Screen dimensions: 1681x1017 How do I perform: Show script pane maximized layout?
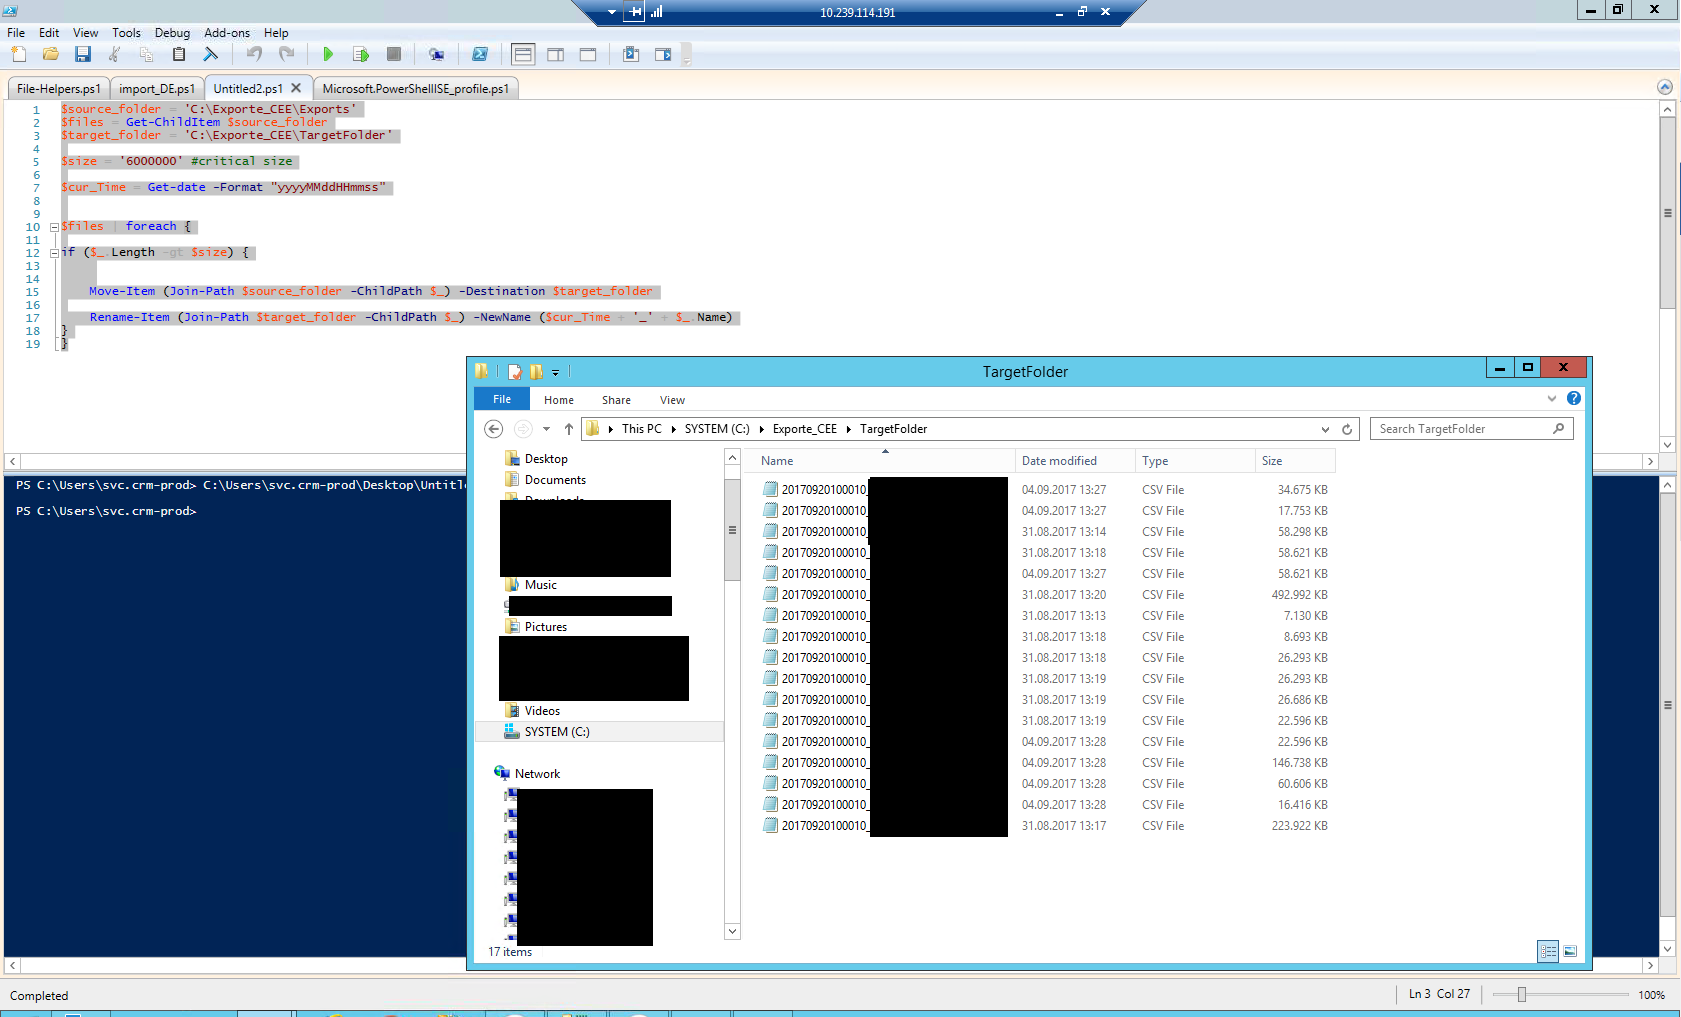(588, 54)
